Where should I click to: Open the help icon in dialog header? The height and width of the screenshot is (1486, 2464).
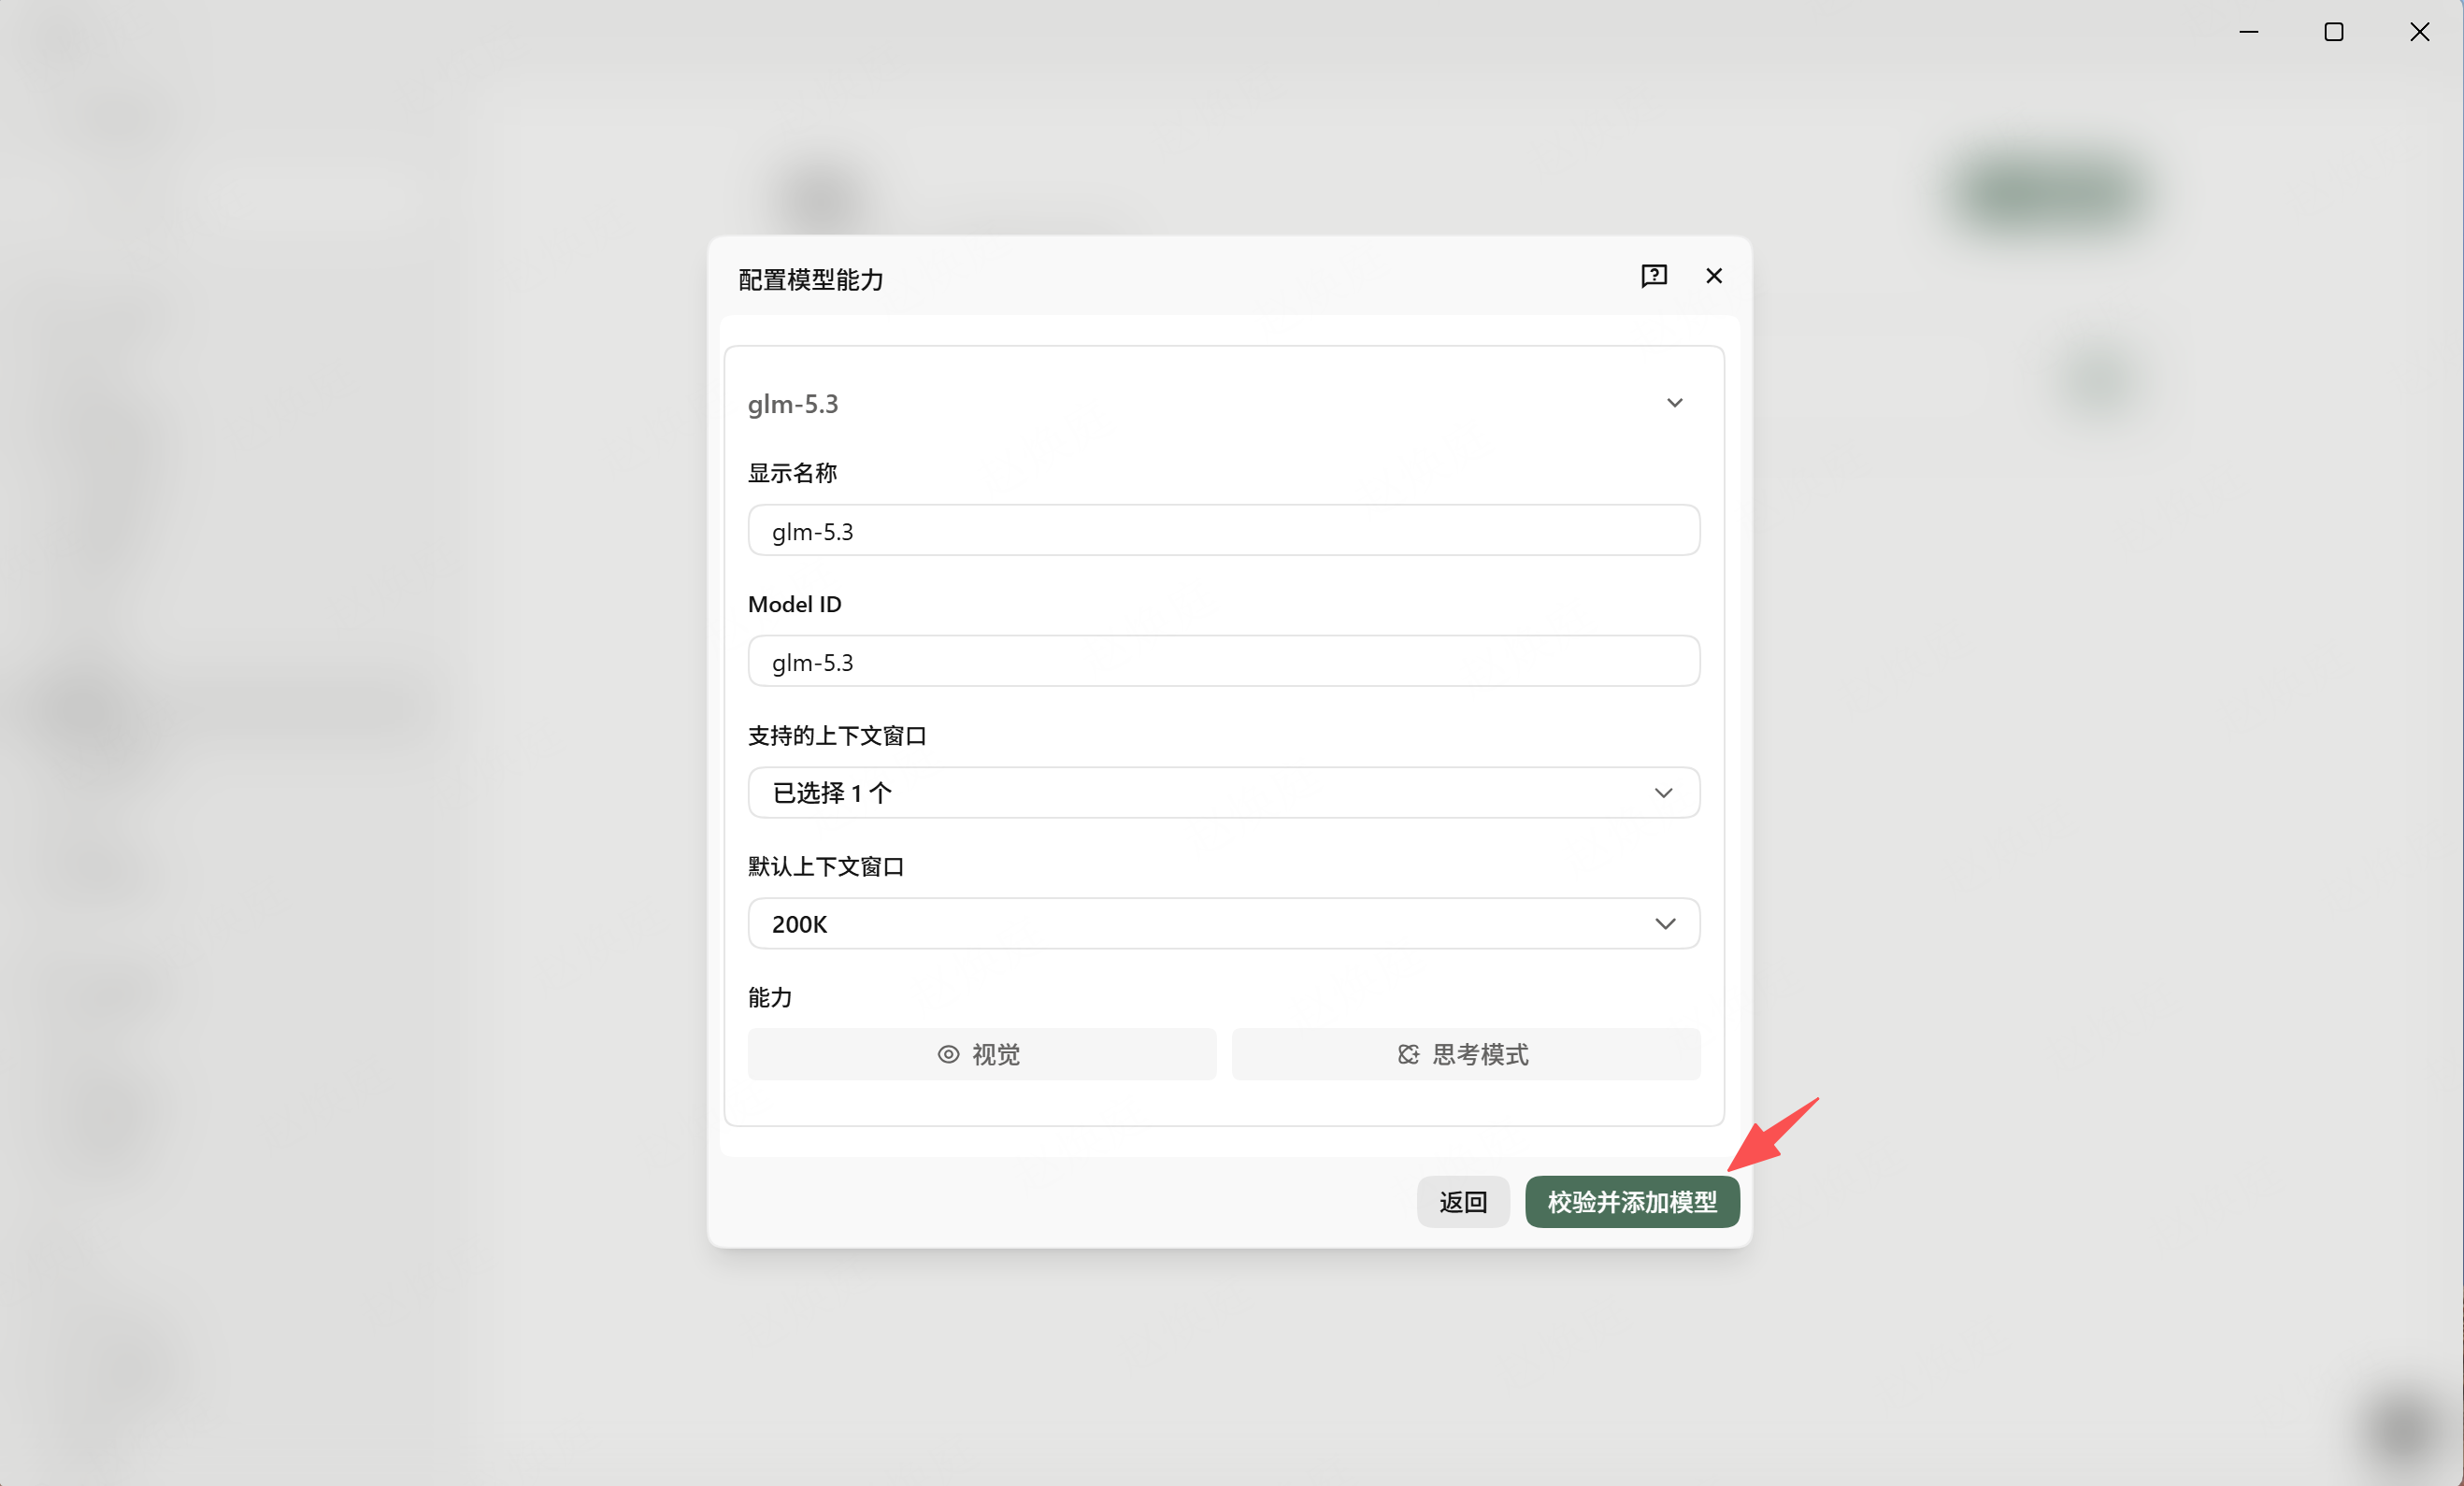tap(1654, 276)
